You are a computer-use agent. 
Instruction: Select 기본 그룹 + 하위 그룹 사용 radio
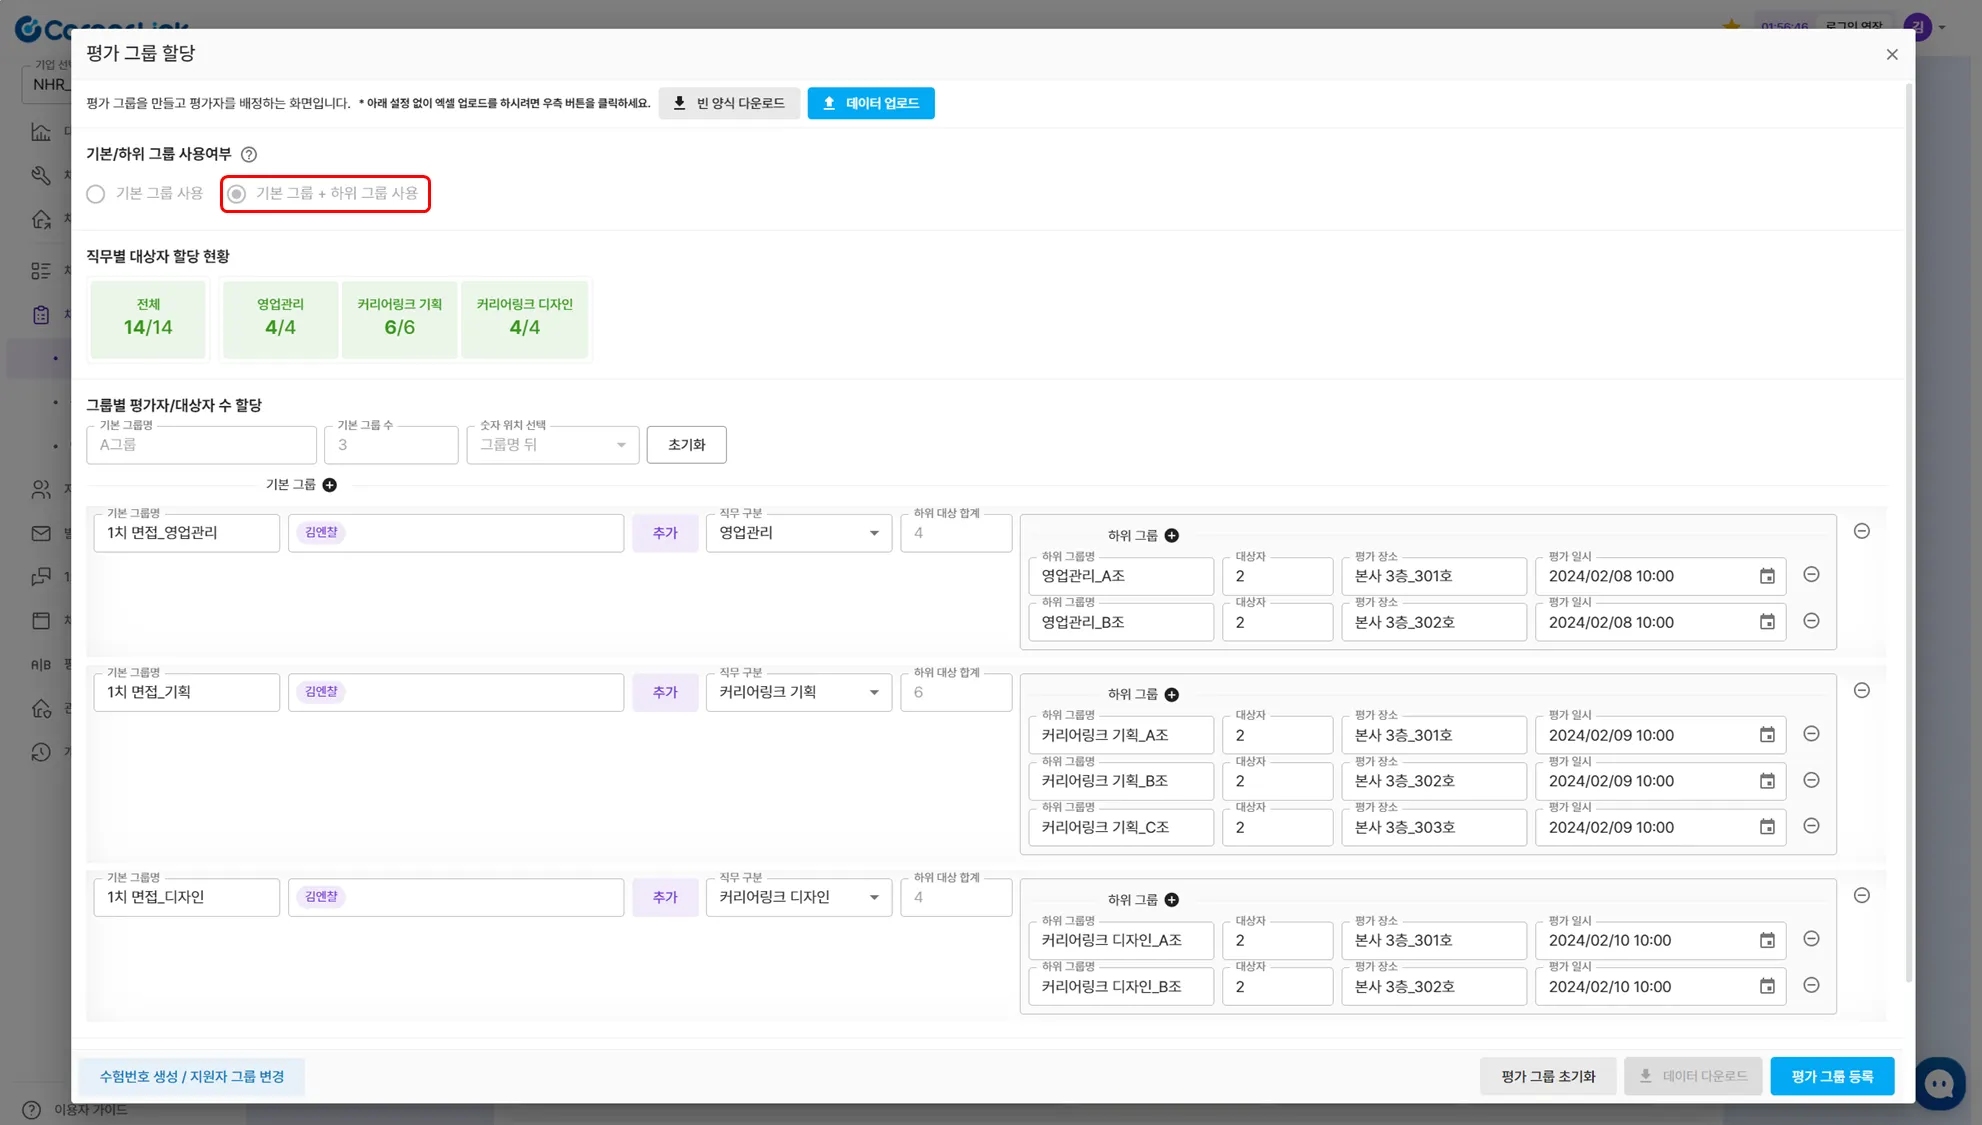coord(237,194)
